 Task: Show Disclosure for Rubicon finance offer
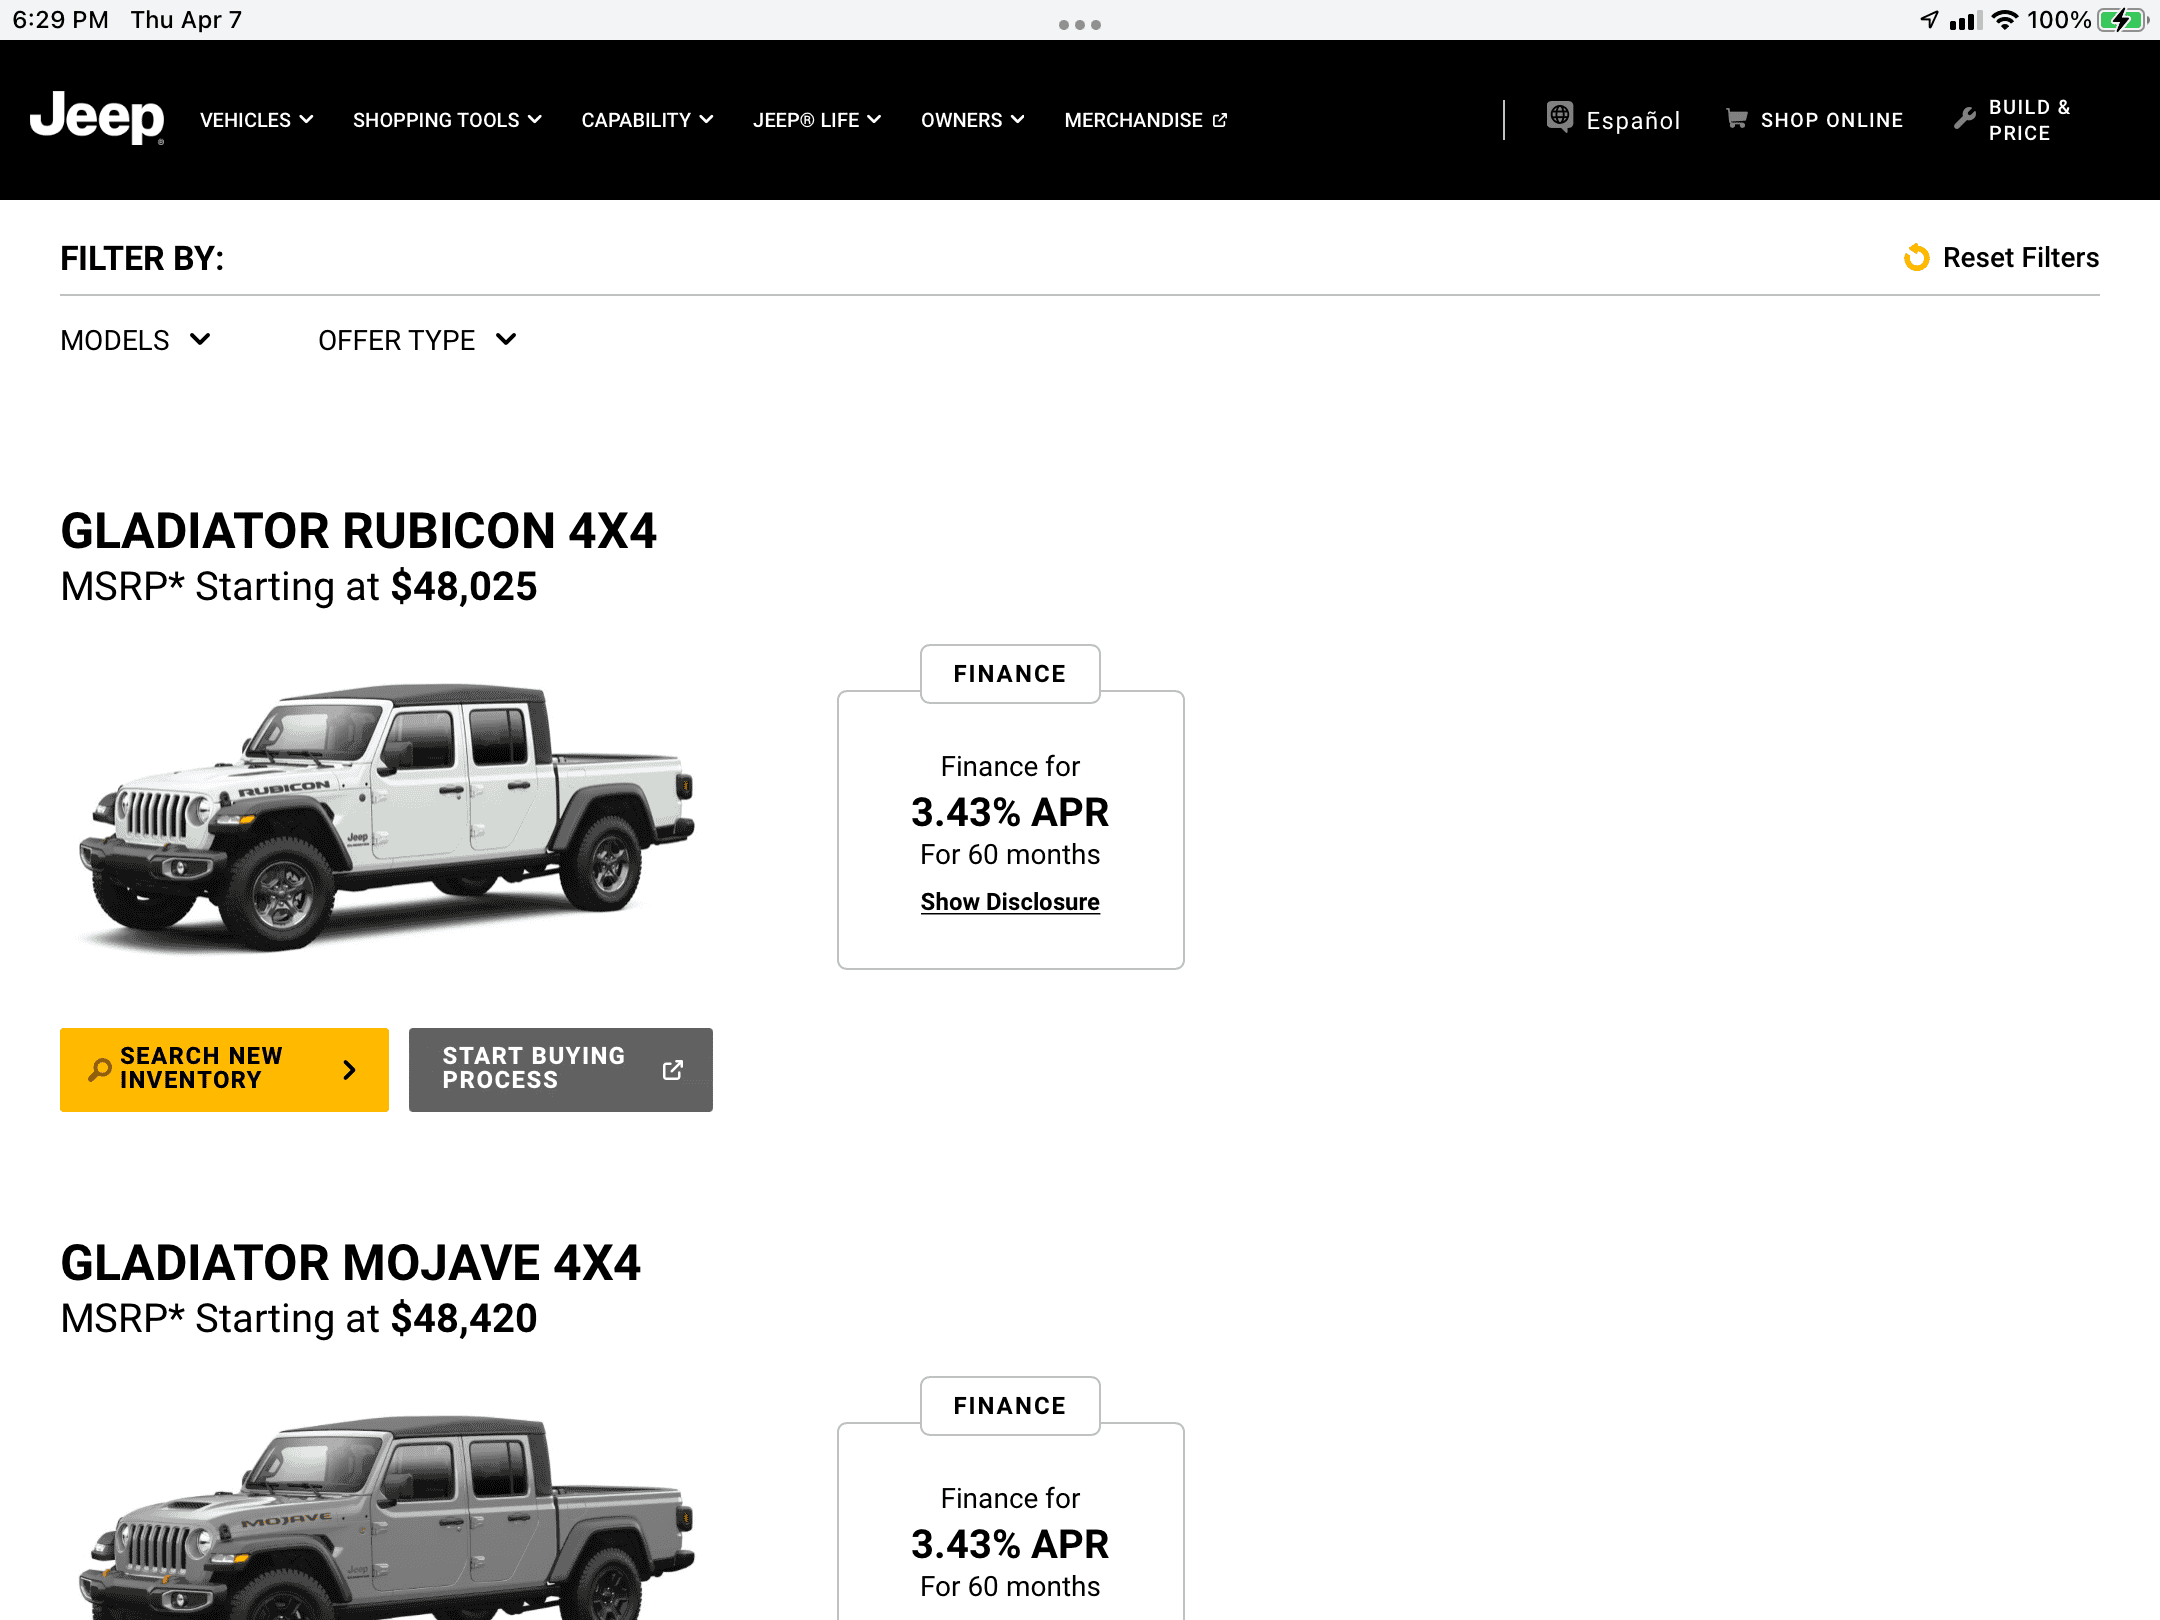pos(1010,902)
